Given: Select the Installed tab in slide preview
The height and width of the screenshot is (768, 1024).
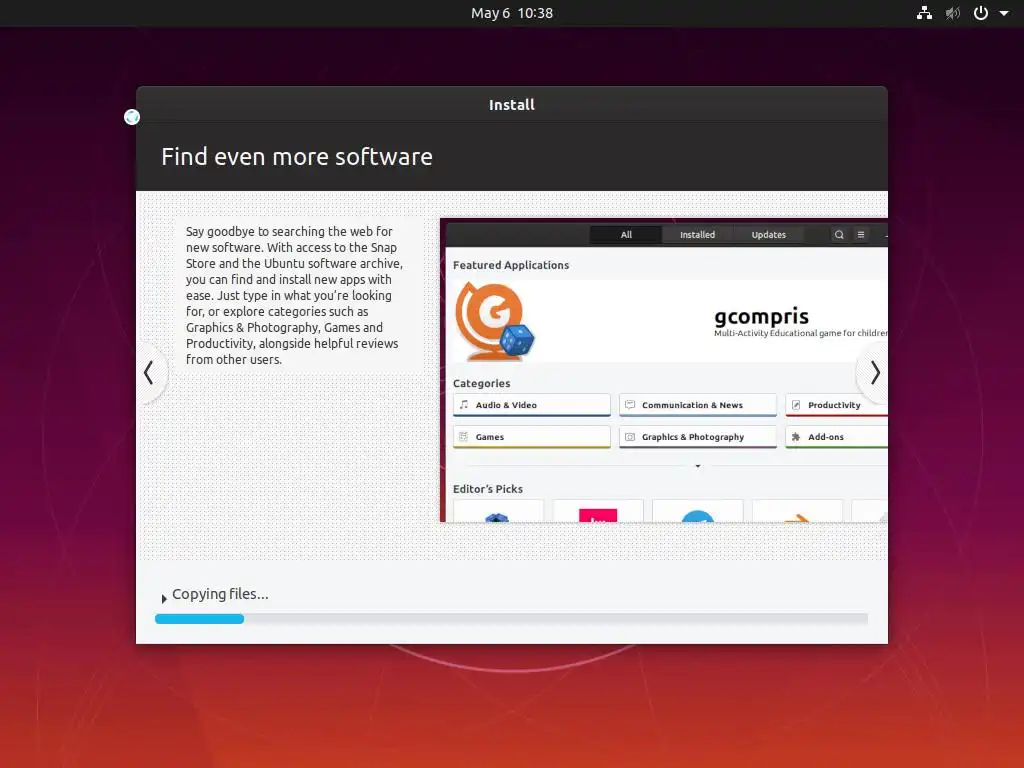Looking at the screenshot, I should pyautogui.click(x=697, y=234).
